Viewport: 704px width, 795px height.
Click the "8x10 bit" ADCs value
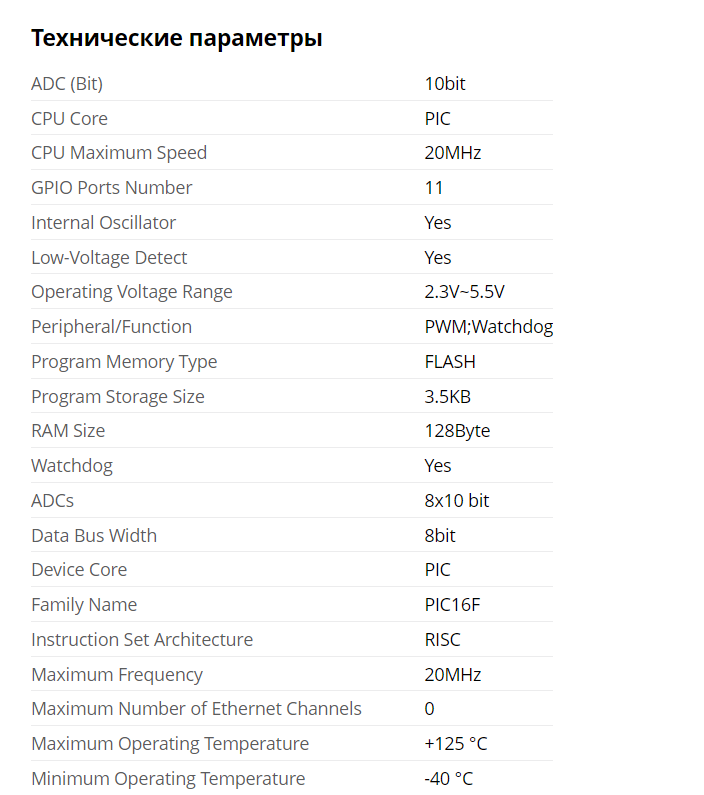(x=457, y=501)
